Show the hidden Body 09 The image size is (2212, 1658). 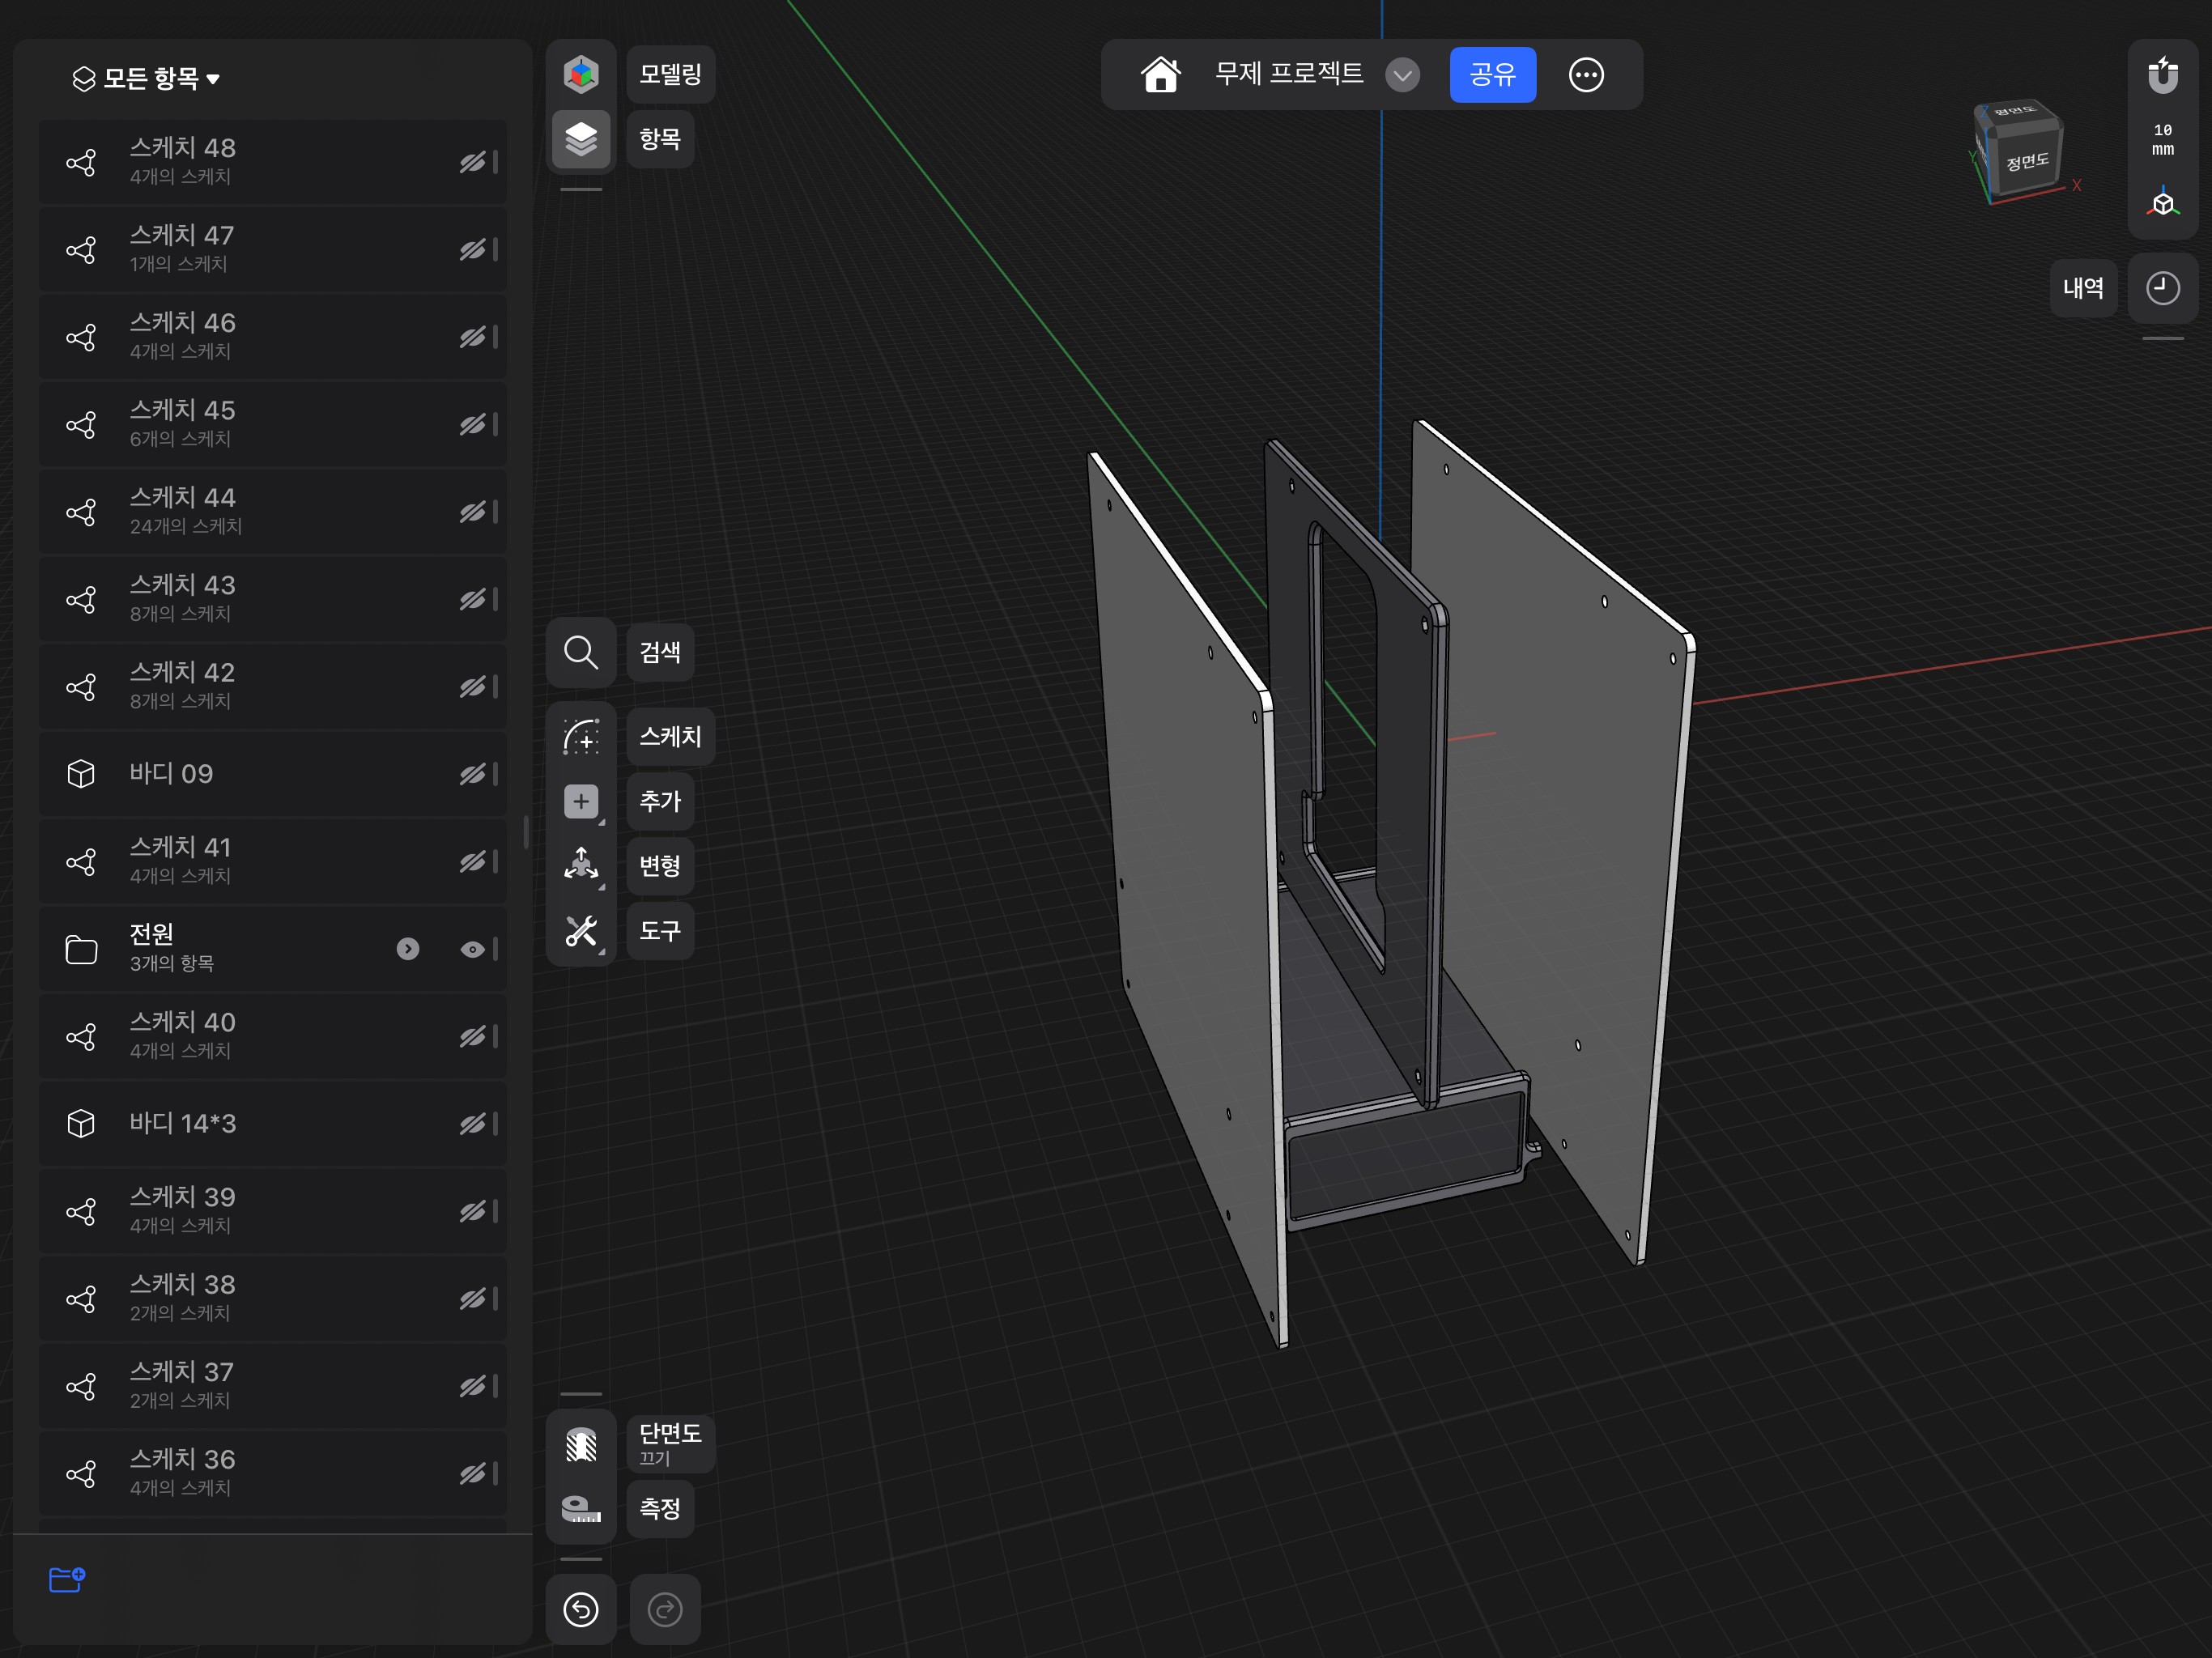(x=473, y=774)
